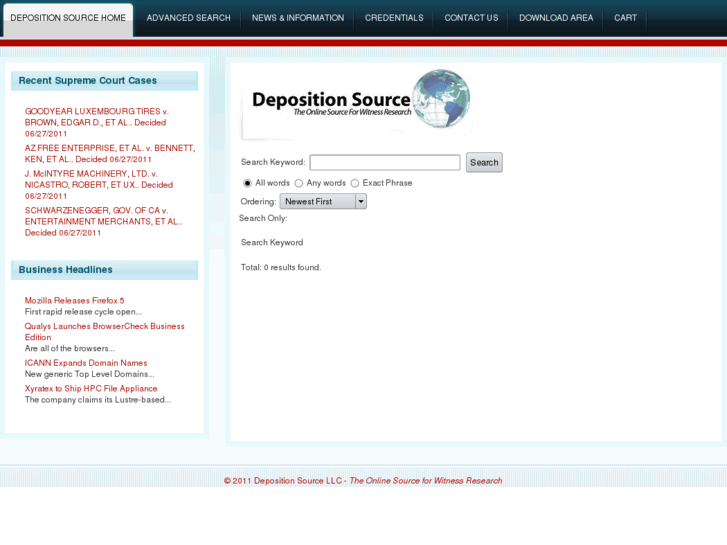Click 'Are all of the browsers...' text
The image size is (727, 545).
click(70, 348)
